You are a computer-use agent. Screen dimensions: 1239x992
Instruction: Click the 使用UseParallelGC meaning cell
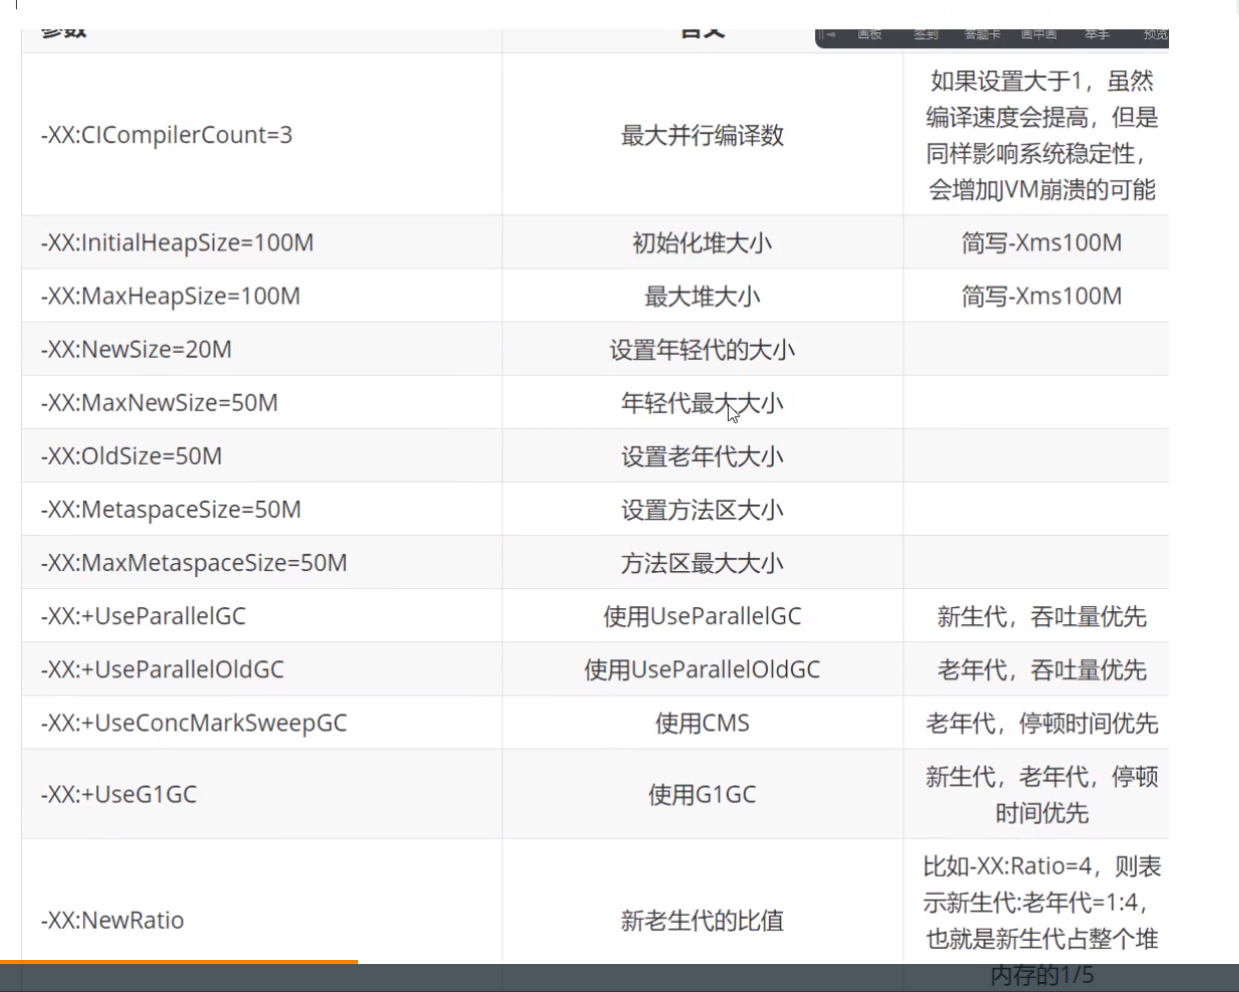(x=702, y=616)
